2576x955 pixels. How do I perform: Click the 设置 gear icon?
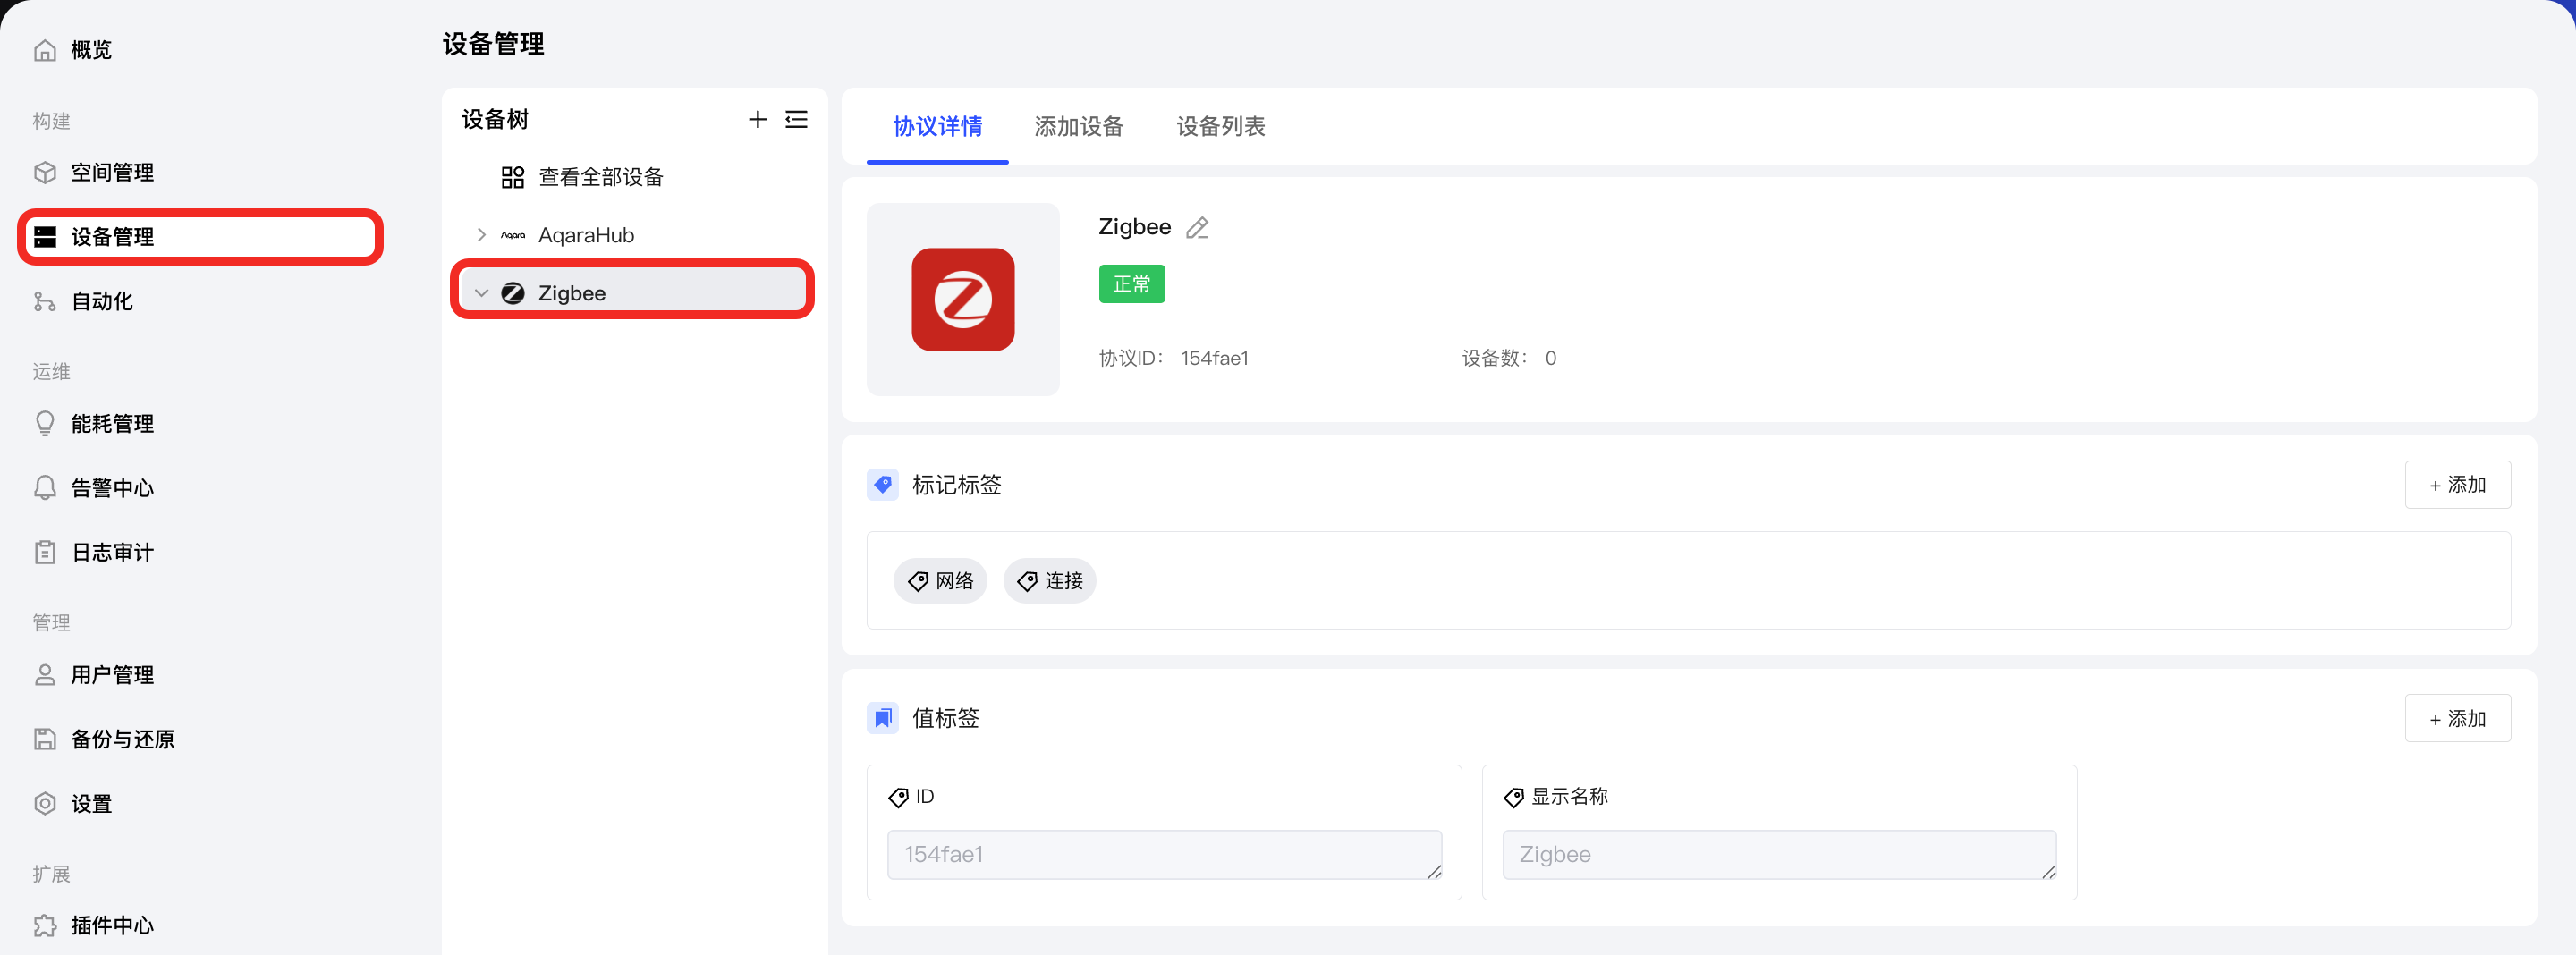tap(45, 803)
